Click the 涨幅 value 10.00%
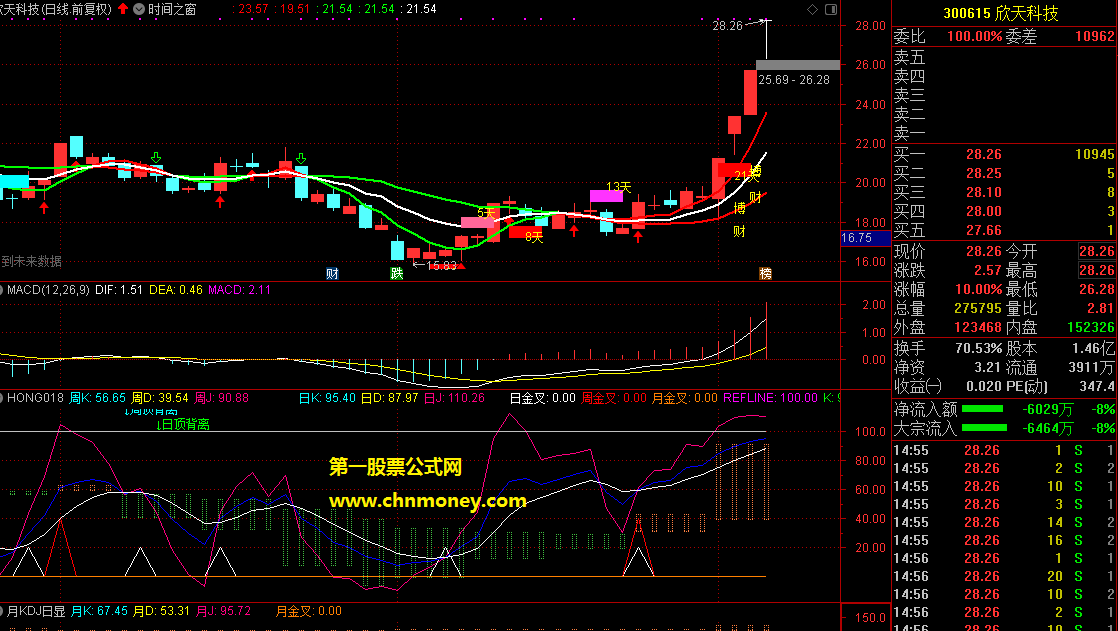Screen dimensions: 1118x631 coord(978,289)
